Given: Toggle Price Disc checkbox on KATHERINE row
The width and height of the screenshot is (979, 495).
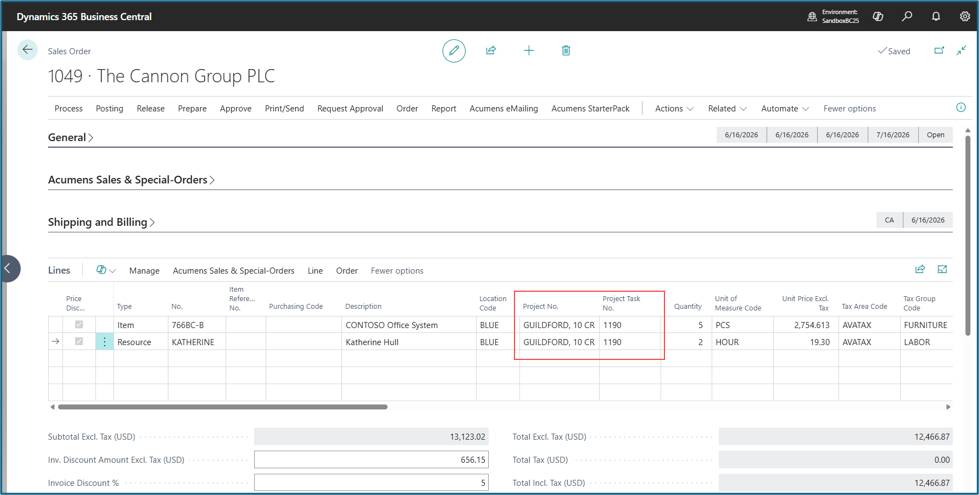Looking at the screenshot, I should click(x=79, y=341).
